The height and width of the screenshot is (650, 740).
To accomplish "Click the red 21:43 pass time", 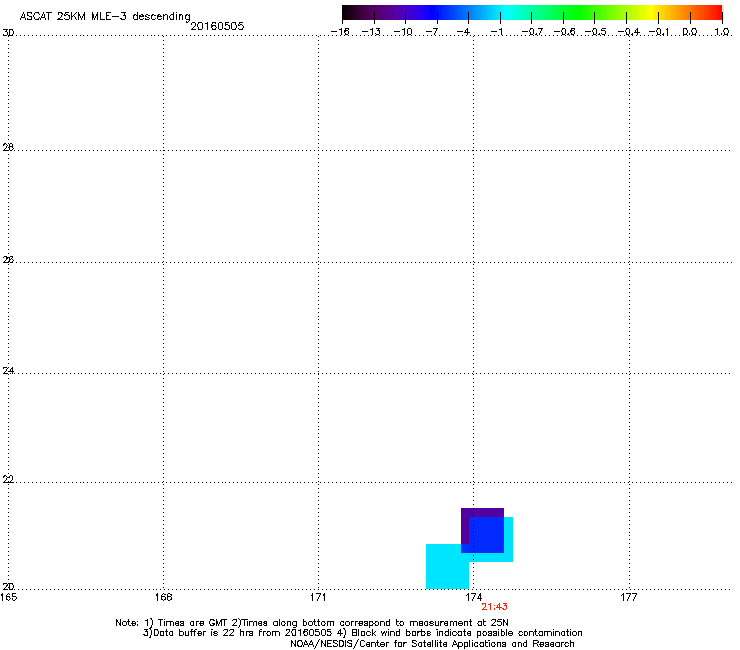I will pyautogui.click(x=494, y=607).
